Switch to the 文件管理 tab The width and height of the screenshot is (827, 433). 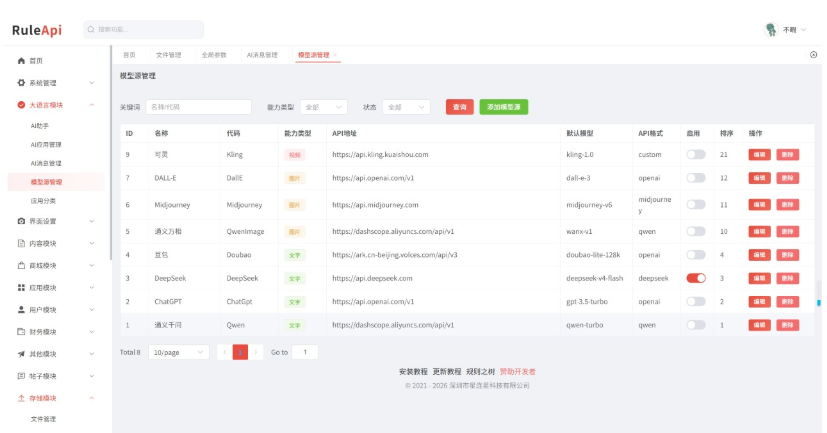tap(168, 55)
